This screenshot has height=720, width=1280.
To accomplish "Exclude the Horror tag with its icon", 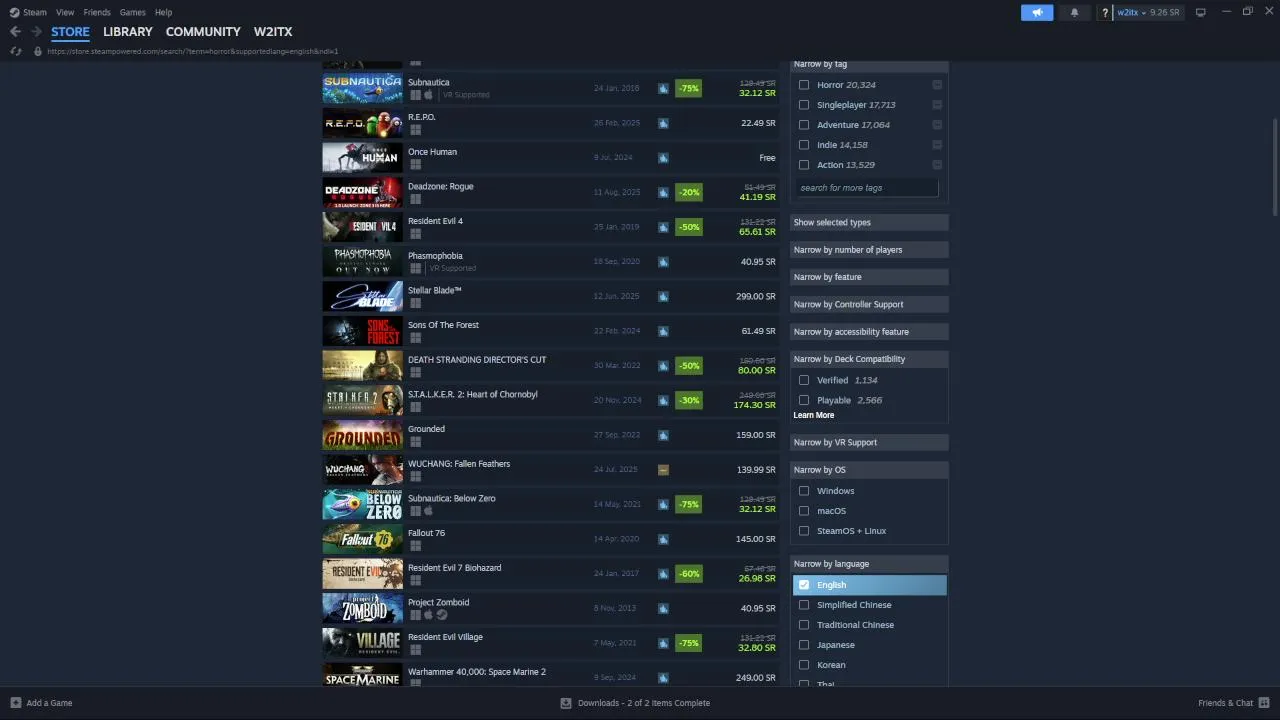I will (x=937, y=85).
